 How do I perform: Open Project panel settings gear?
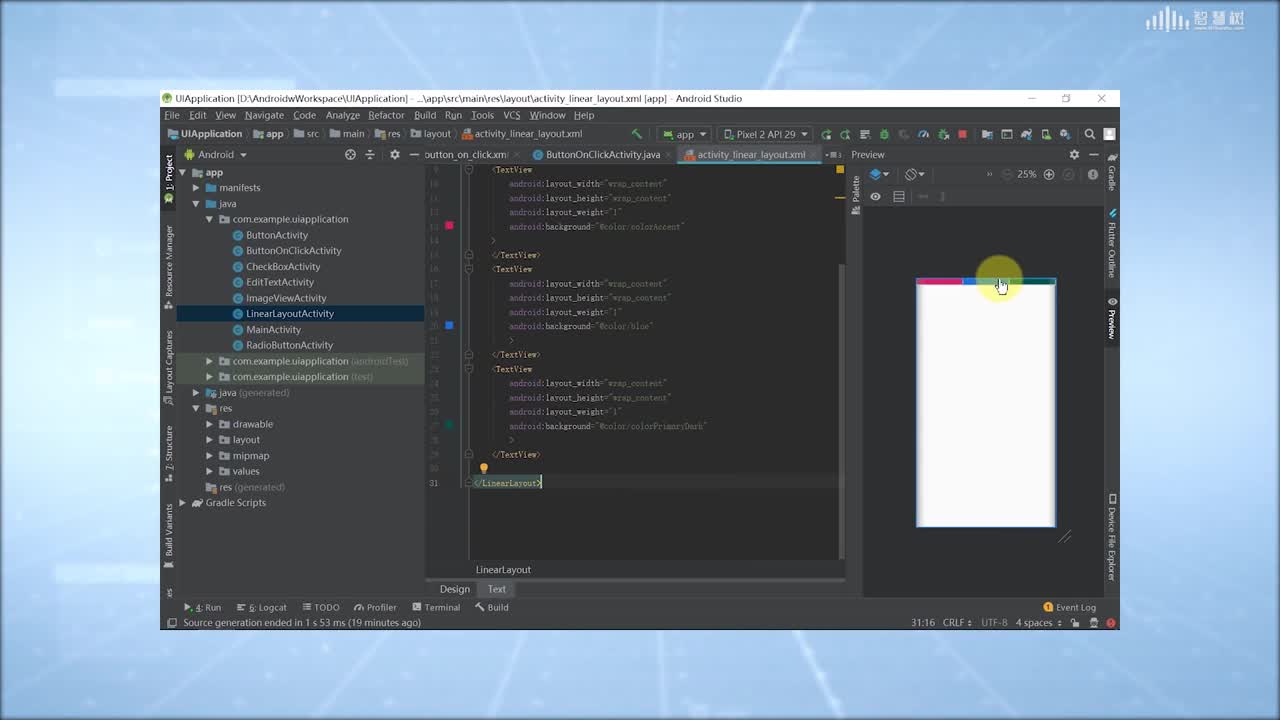click(x=394, y=155)
